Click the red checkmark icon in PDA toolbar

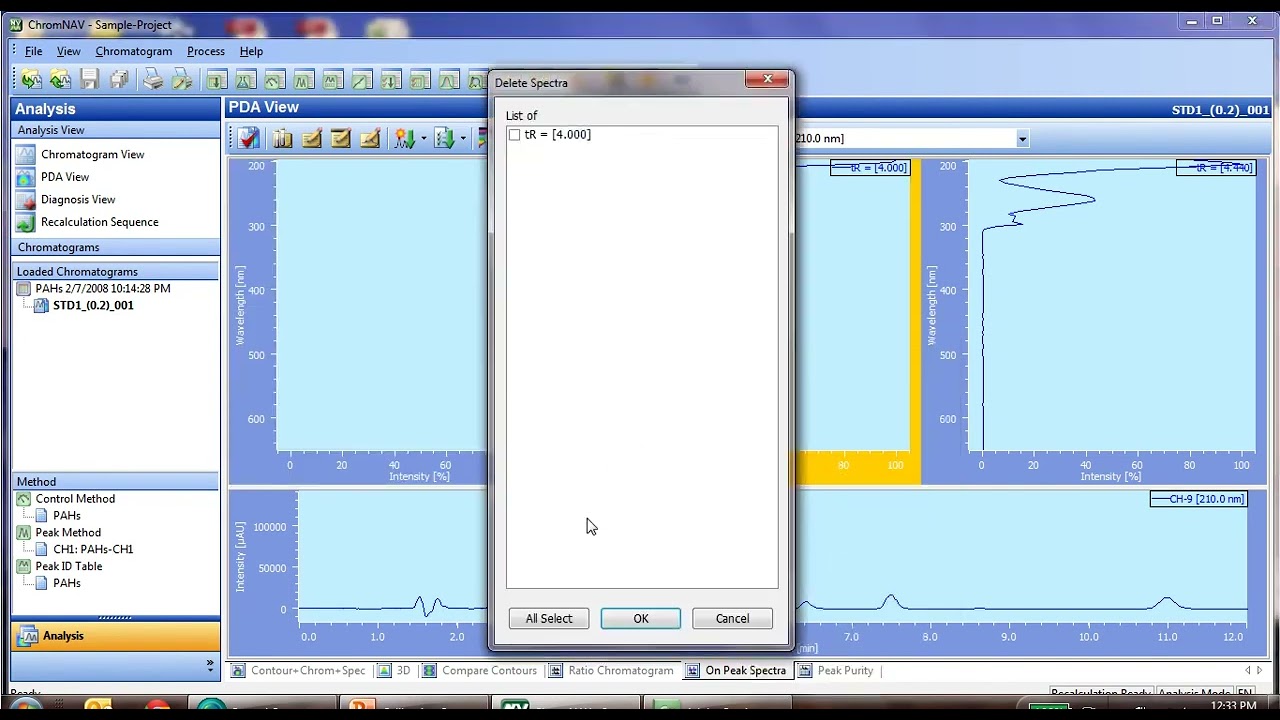point(249,138)
